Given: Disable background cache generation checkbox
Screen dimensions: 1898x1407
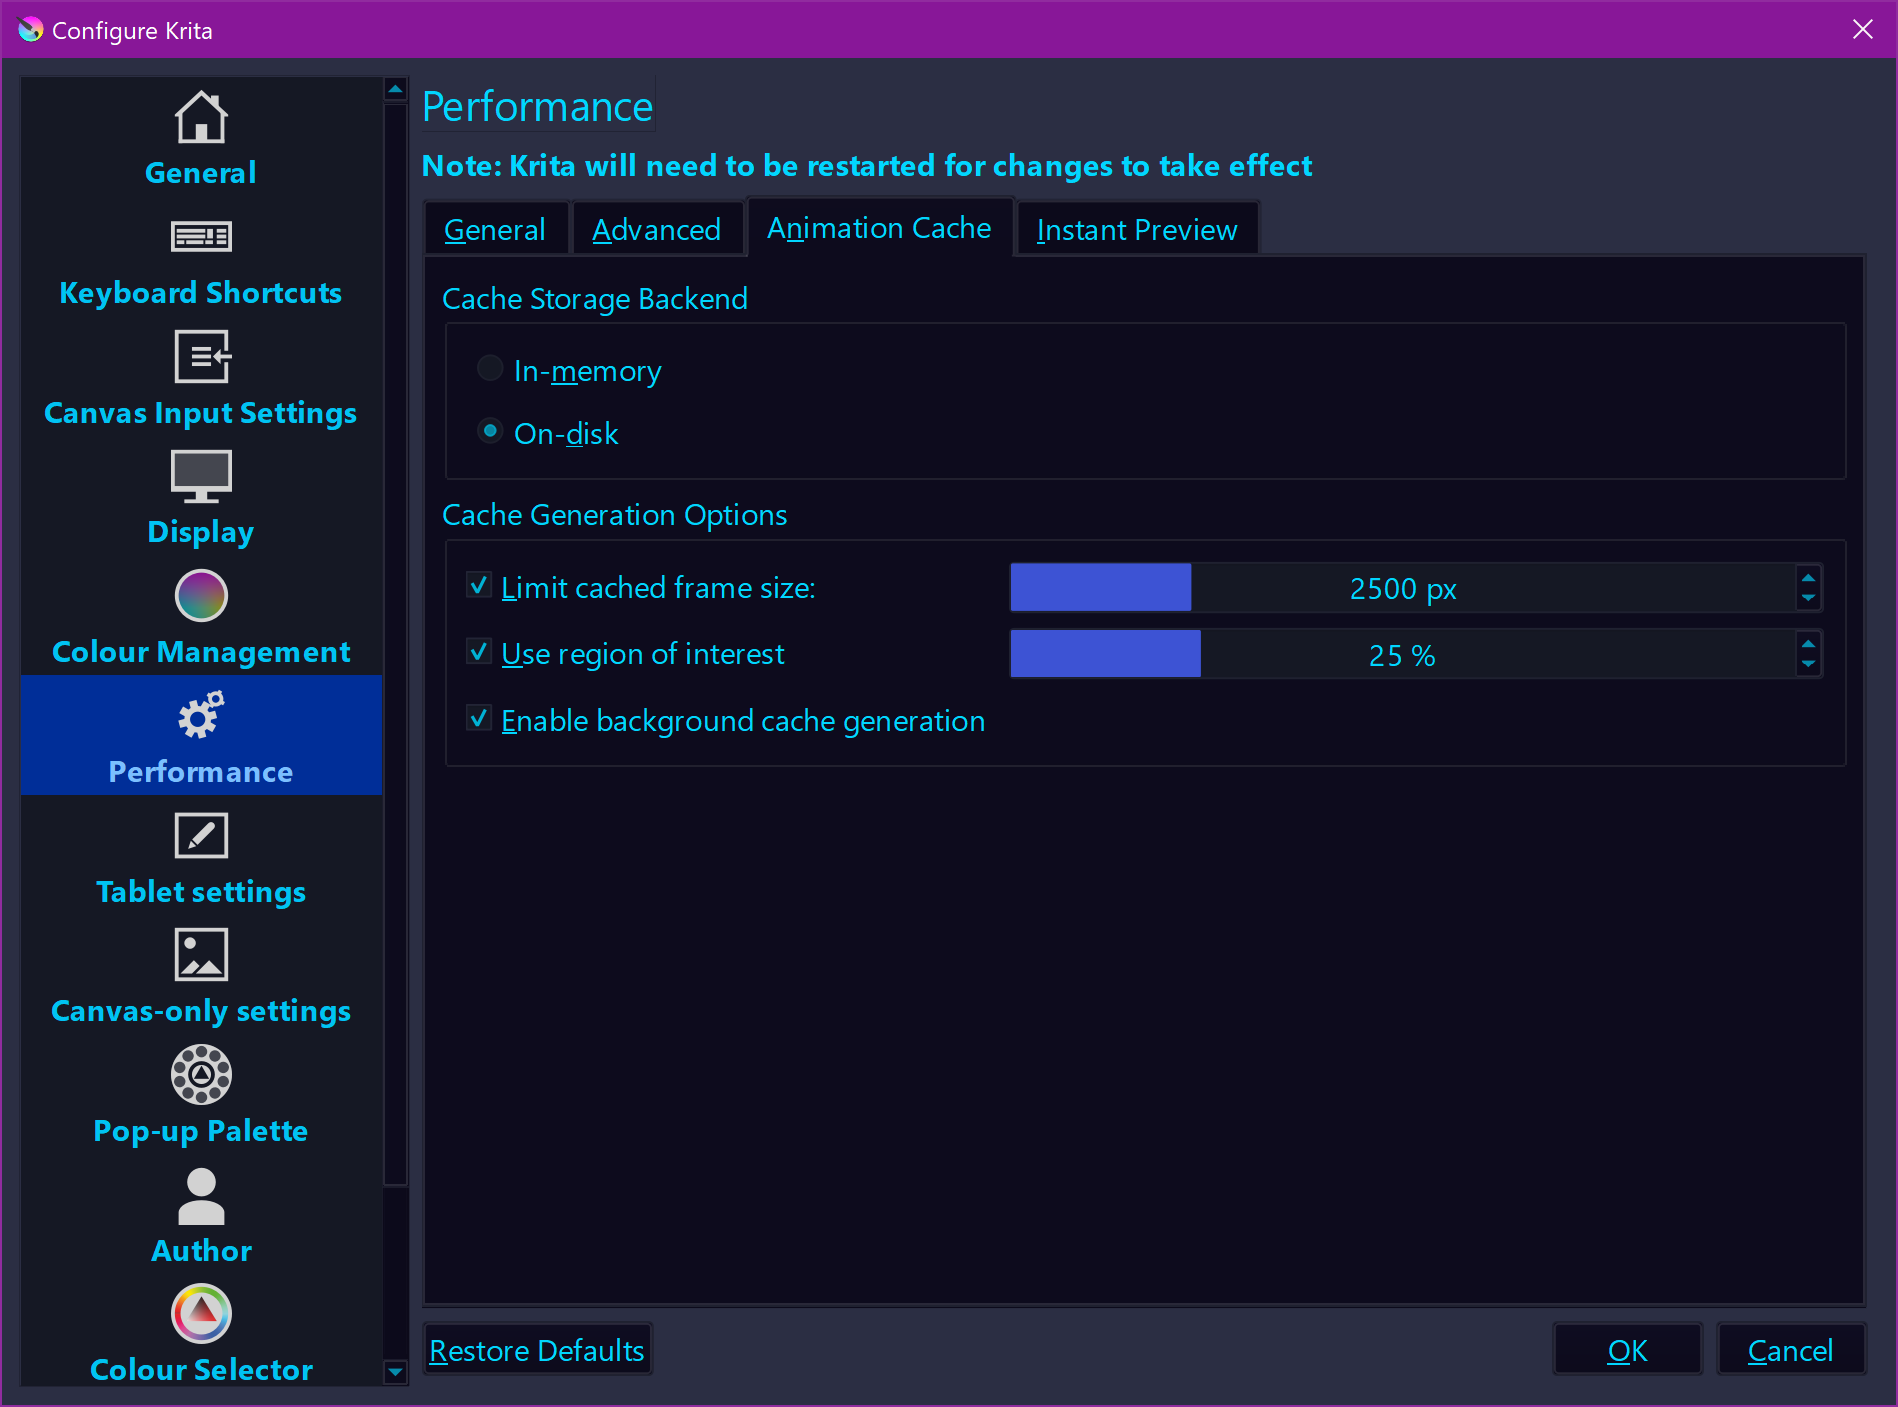Looking at the screenshot, I should point(479,719).
